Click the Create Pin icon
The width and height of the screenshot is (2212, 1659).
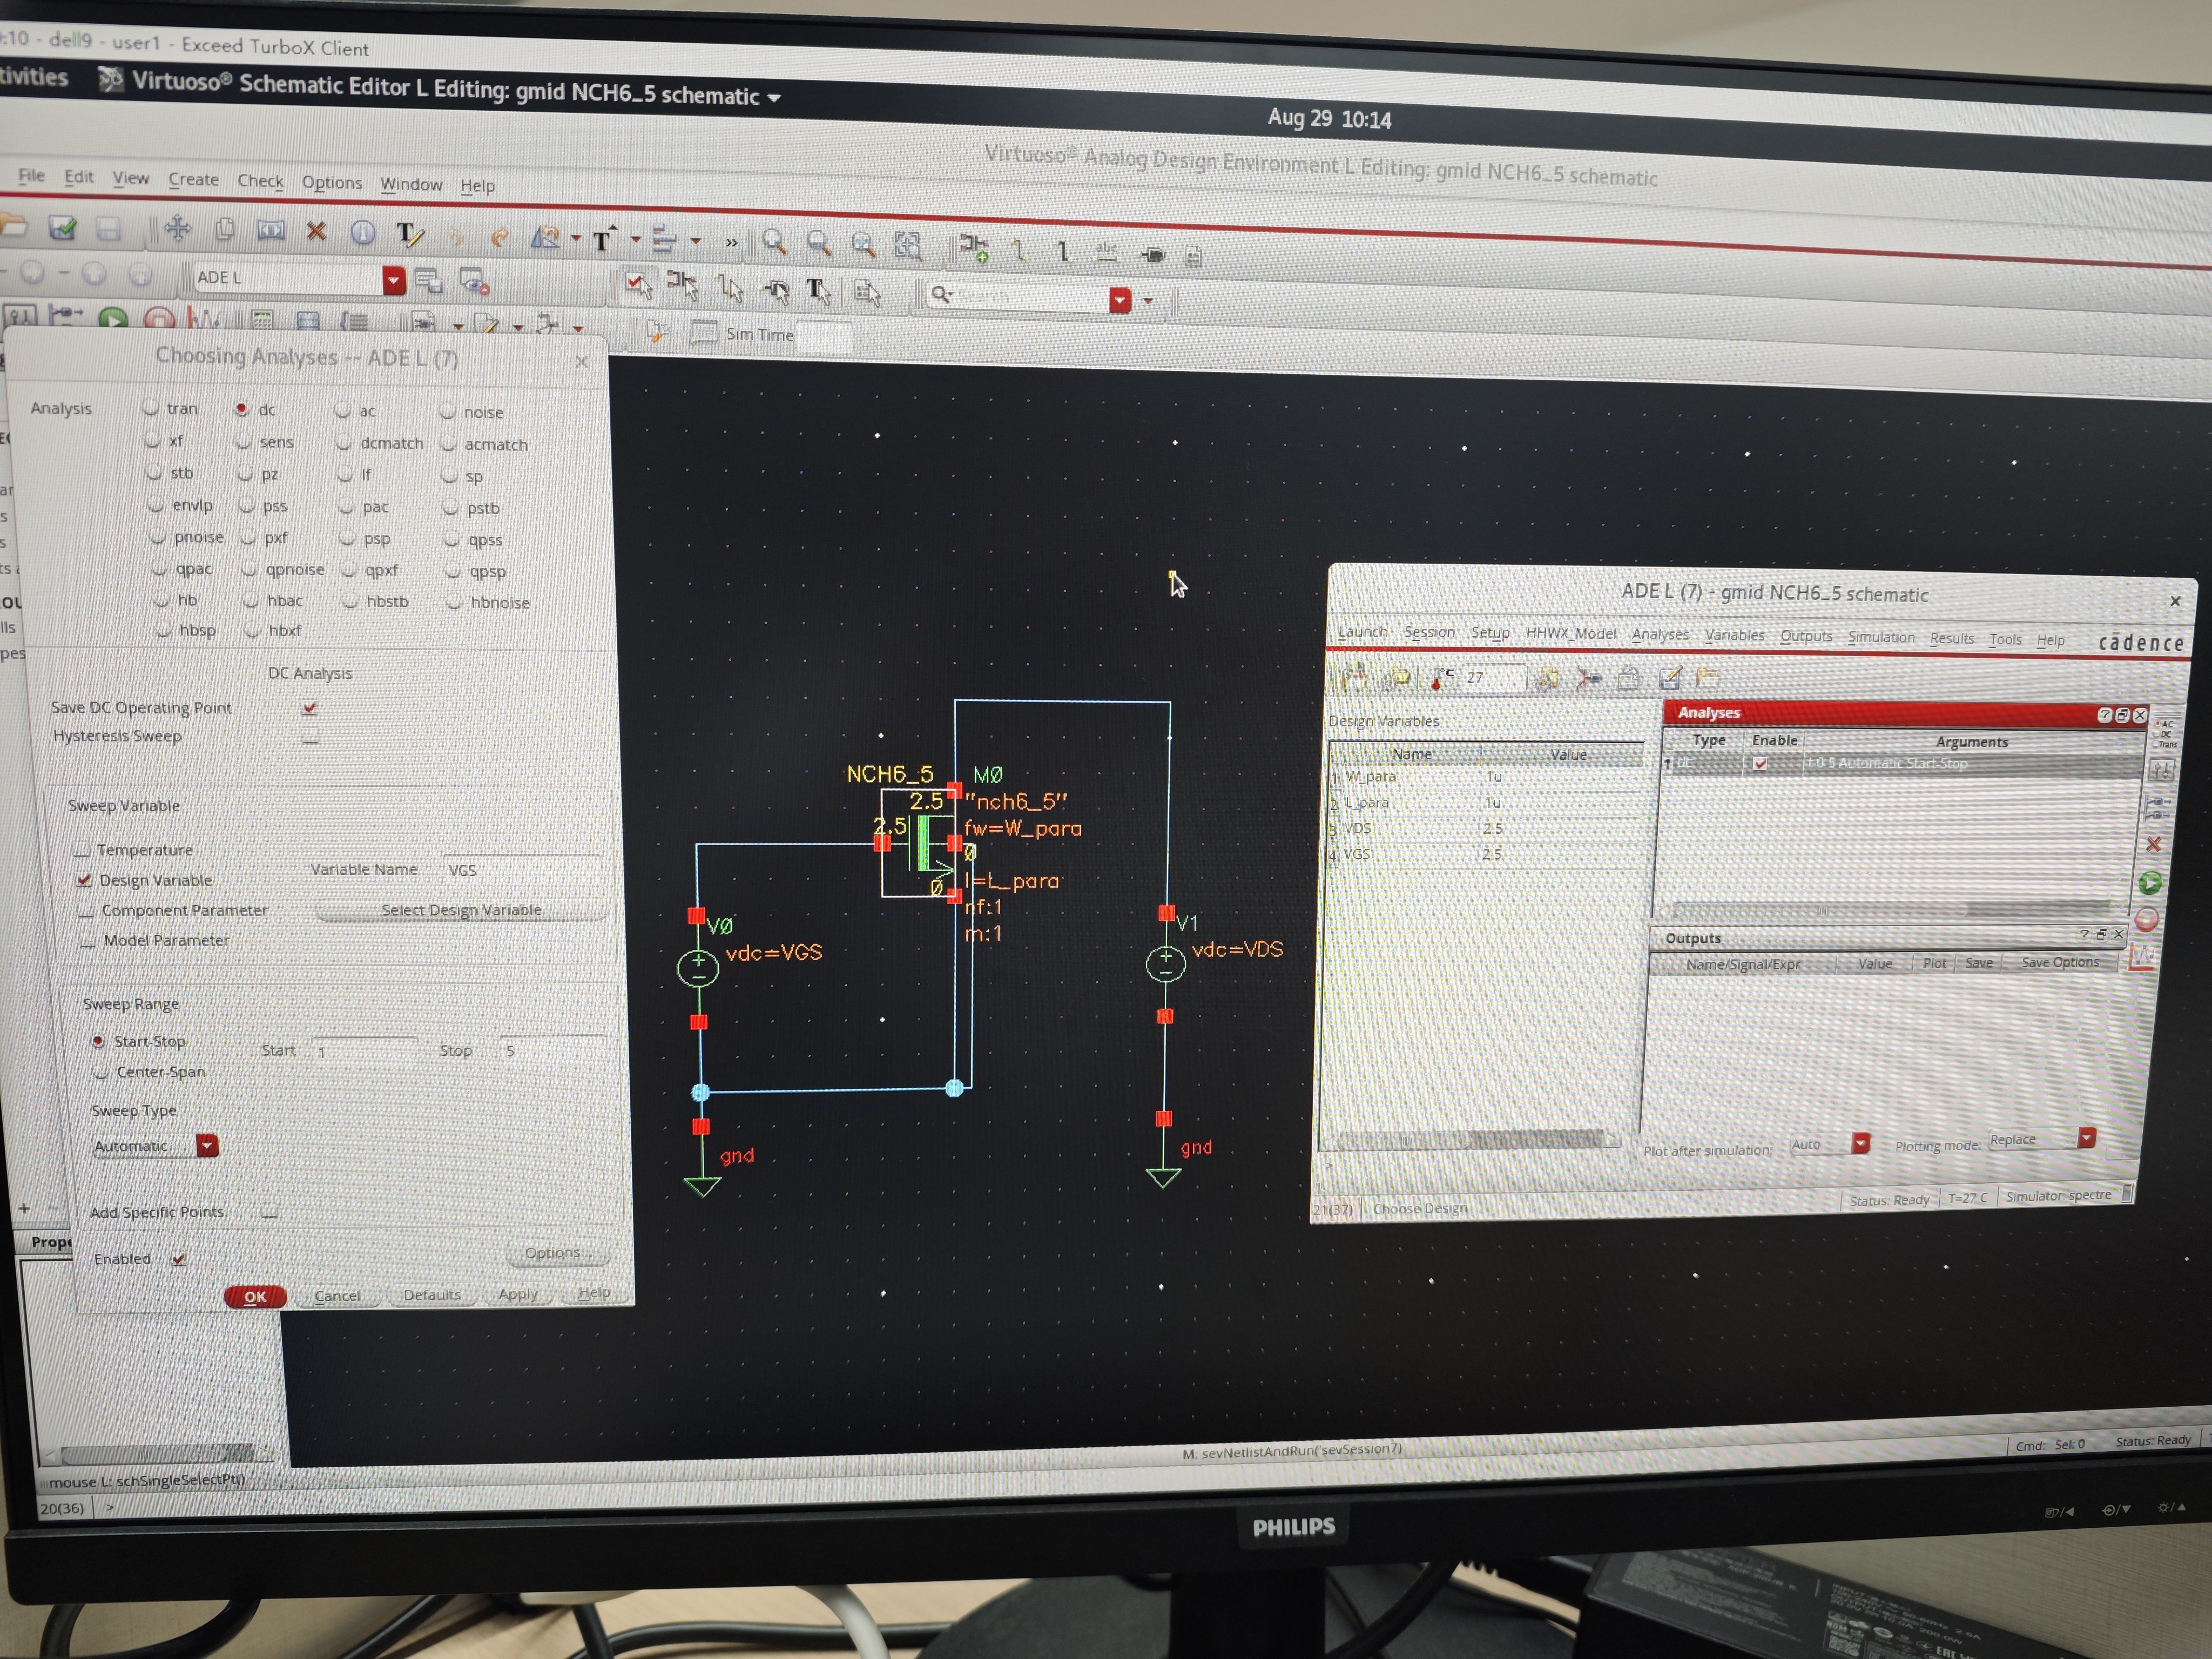click(1152, 254)
